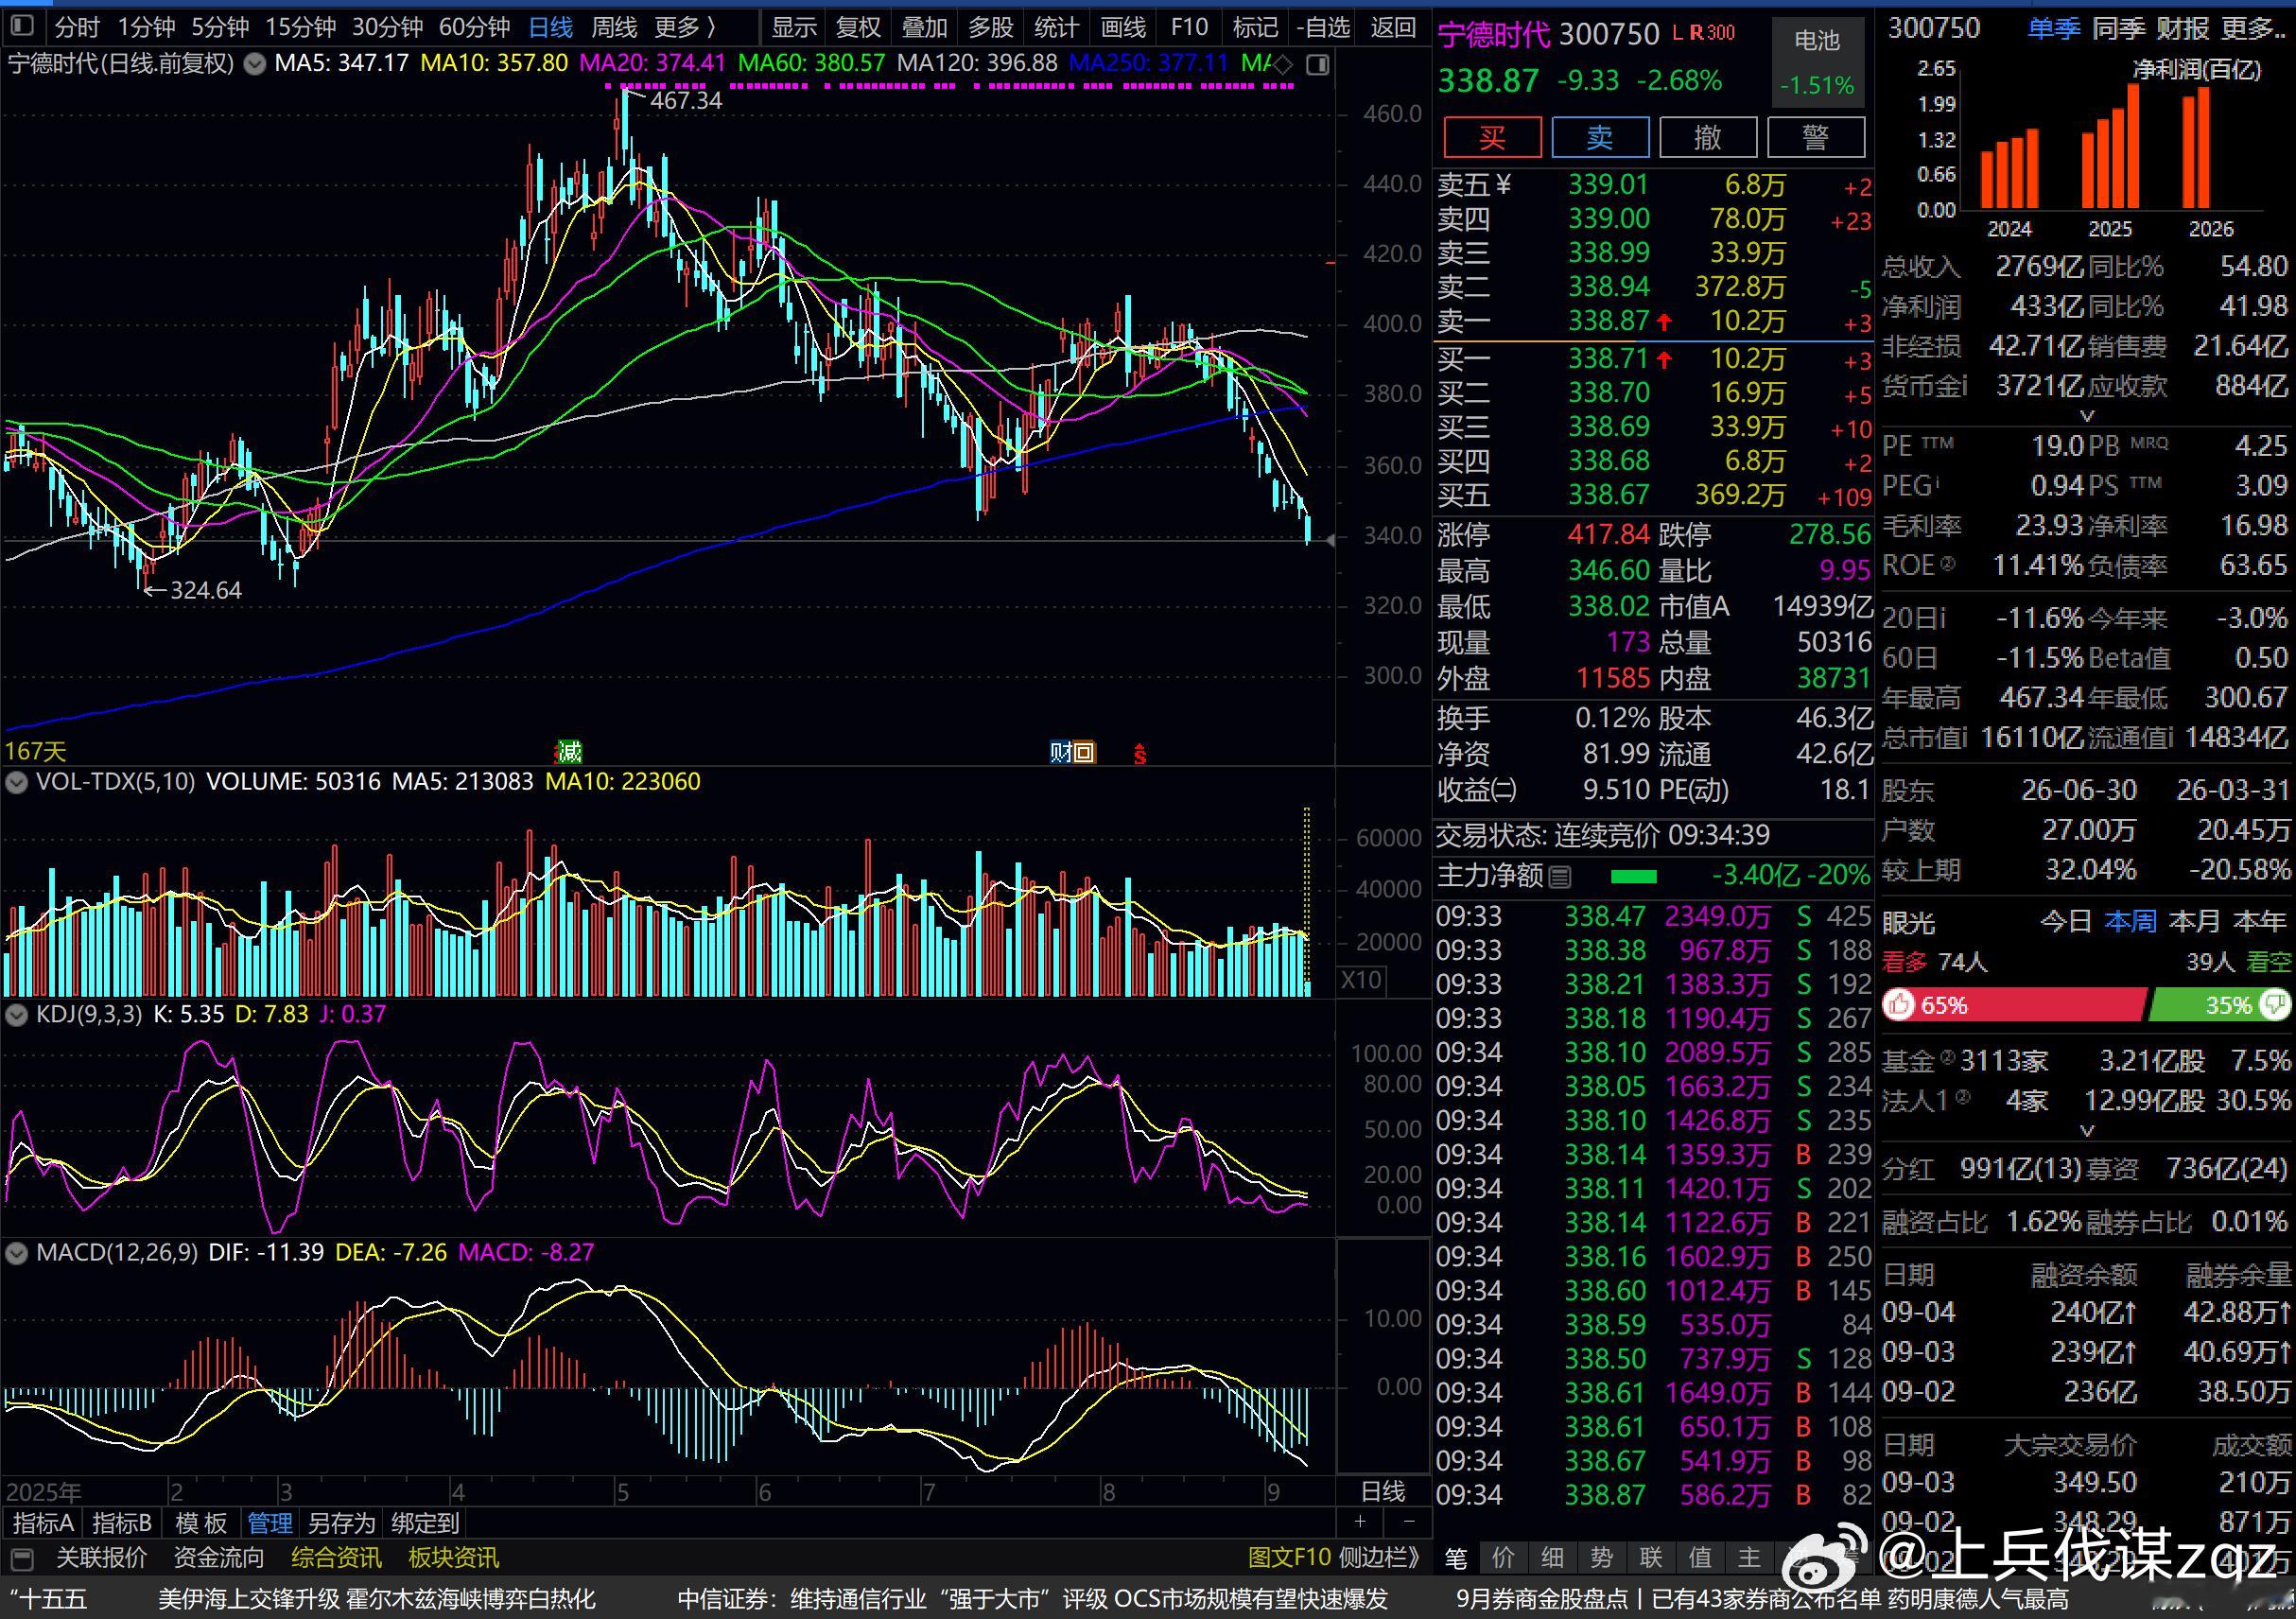This screenshot has width=2296, height=1619.
Task: Click the info icon beside 基金
Action: (x=1947, y=1058)
